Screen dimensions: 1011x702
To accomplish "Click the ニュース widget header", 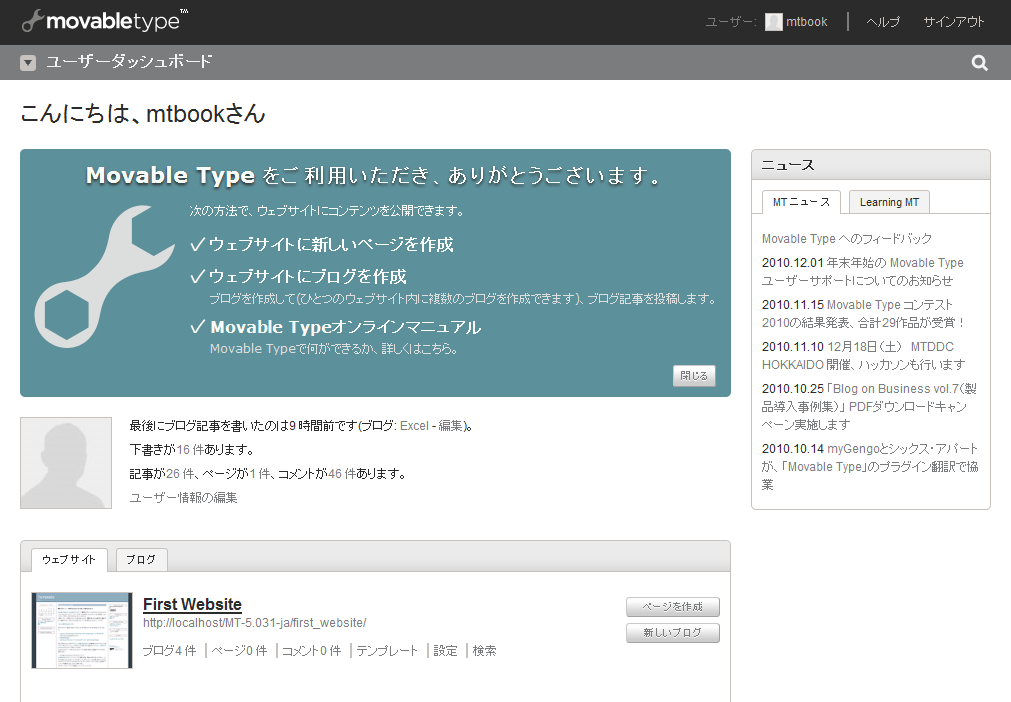I will tap(870, 165).
